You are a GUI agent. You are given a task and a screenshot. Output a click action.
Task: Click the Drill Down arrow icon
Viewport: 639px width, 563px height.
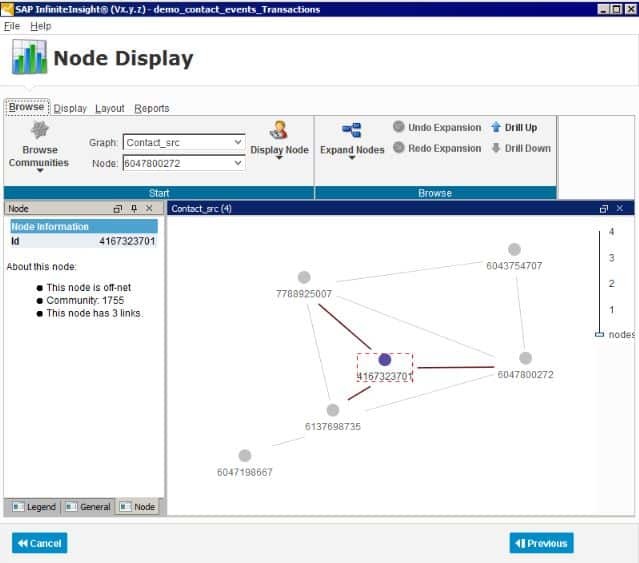tap(496, 147)
